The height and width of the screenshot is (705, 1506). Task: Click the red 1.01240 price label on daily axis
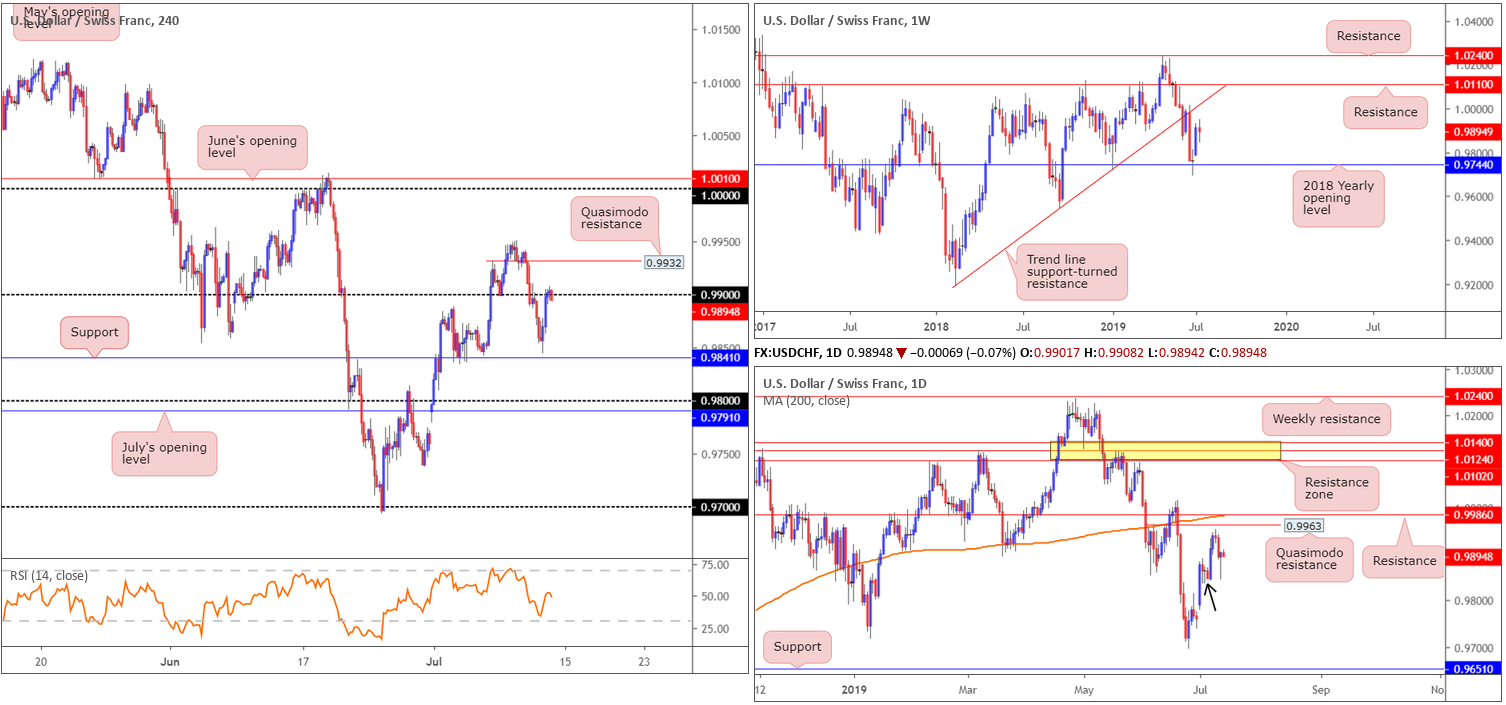tap(1474, 459)
